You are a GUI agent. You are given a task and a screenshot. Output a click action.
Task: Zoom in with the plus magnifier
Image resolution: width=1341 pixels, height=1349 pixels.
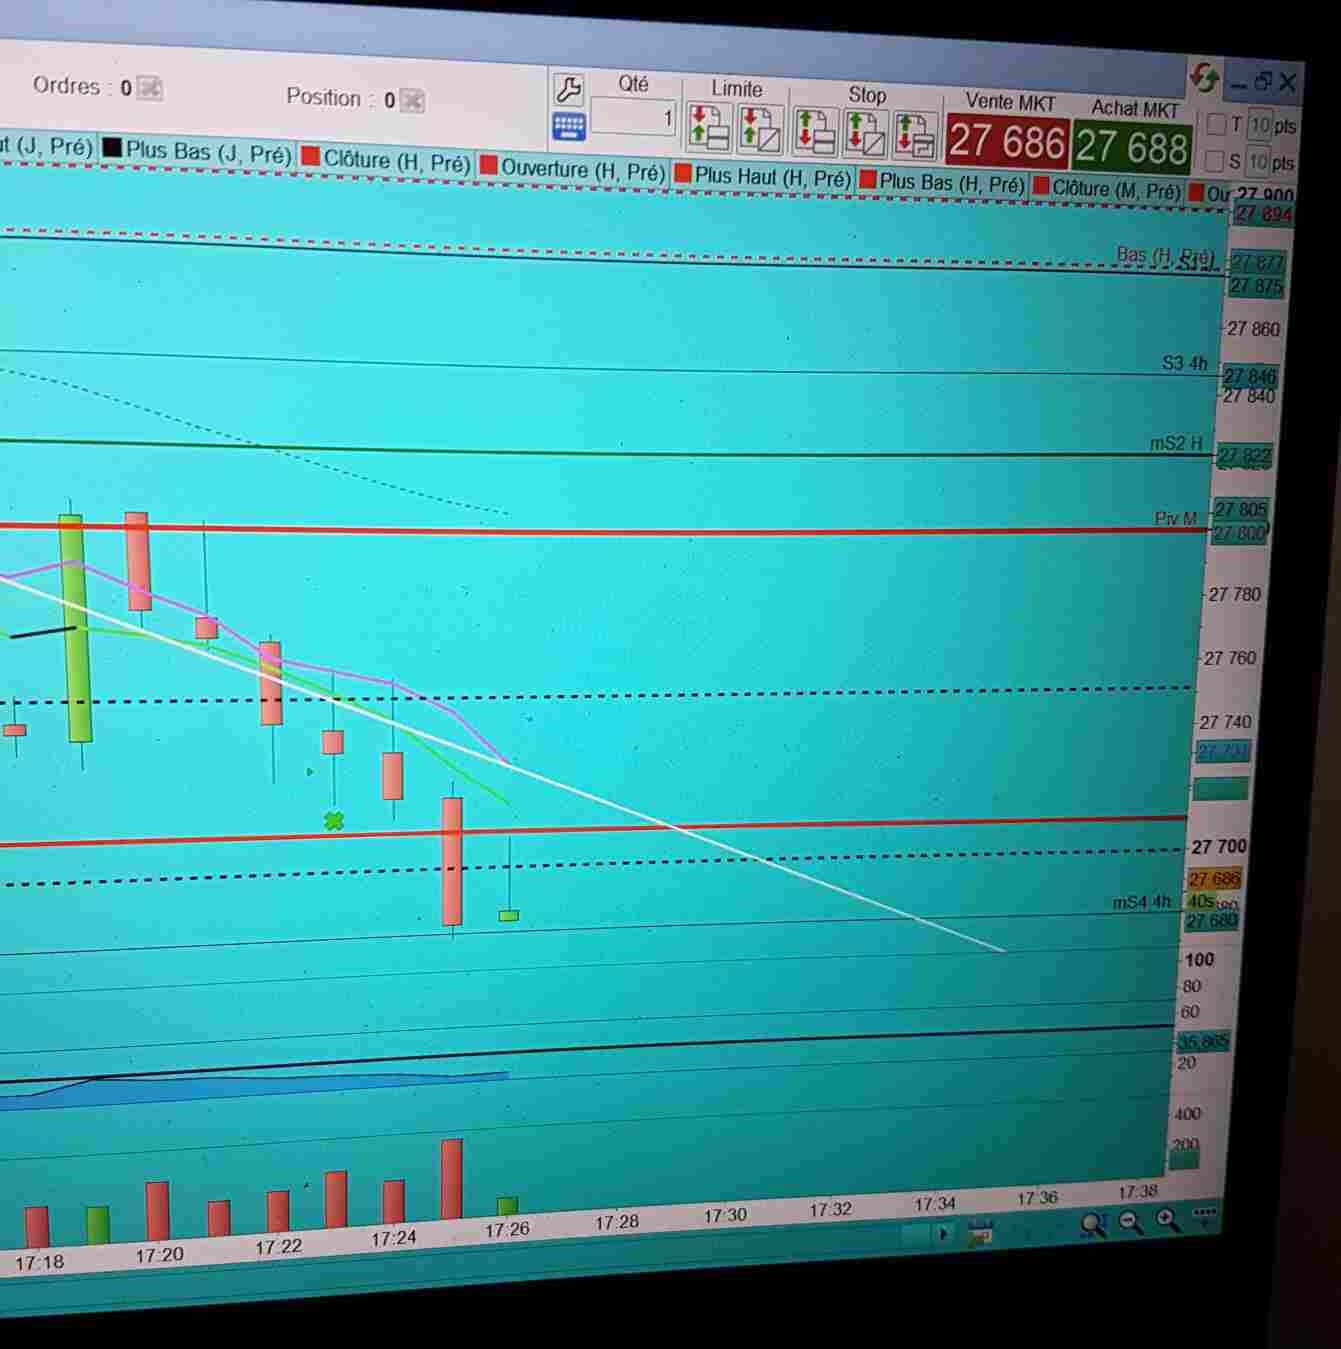click(1167, 1219)
